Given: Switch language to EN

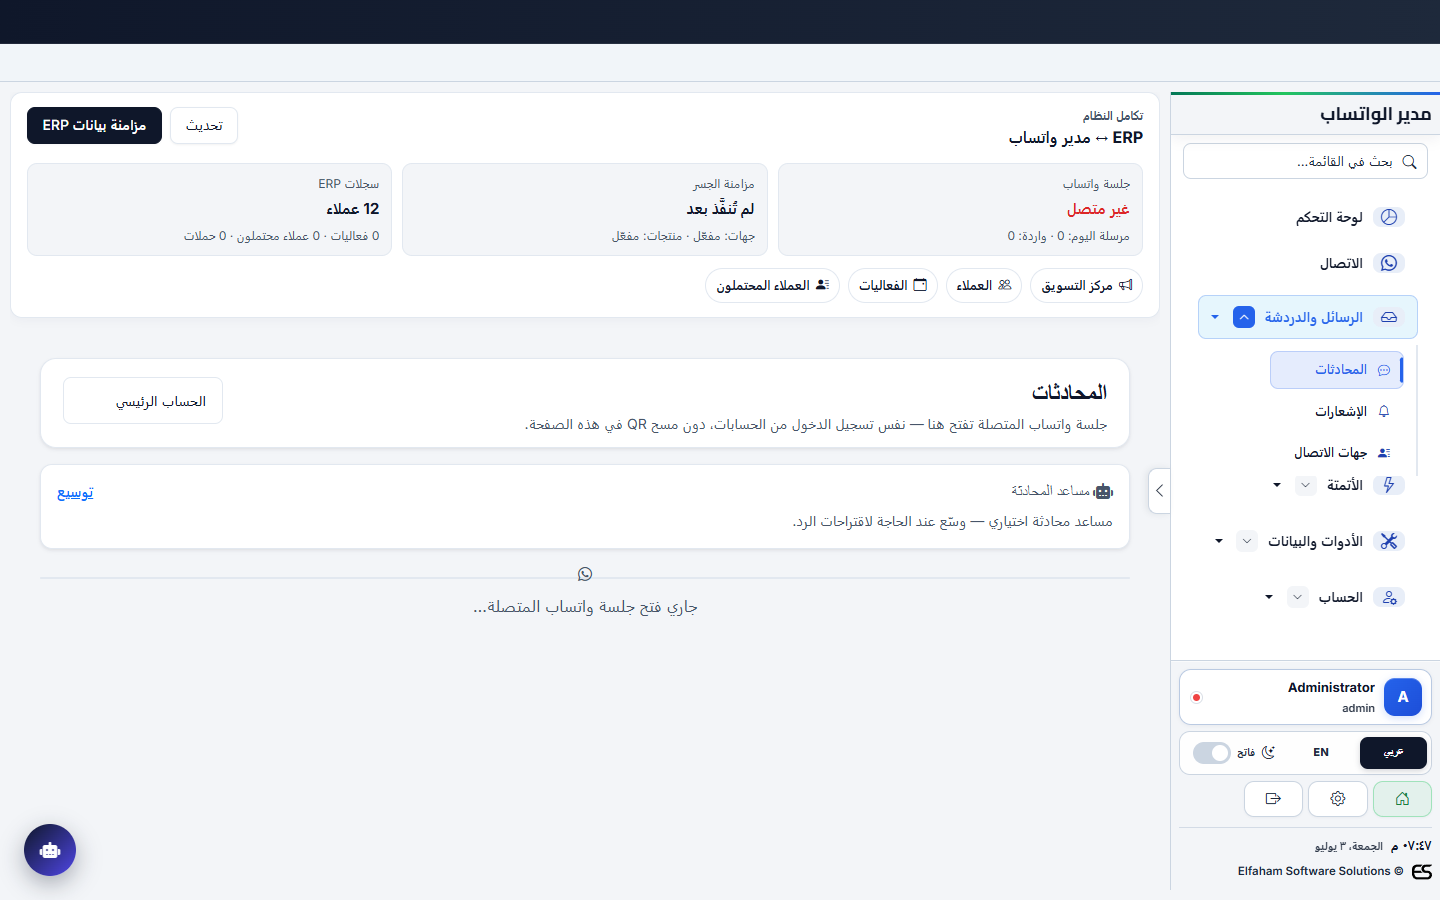Looking at the screenshot, I should (1321, 753).
